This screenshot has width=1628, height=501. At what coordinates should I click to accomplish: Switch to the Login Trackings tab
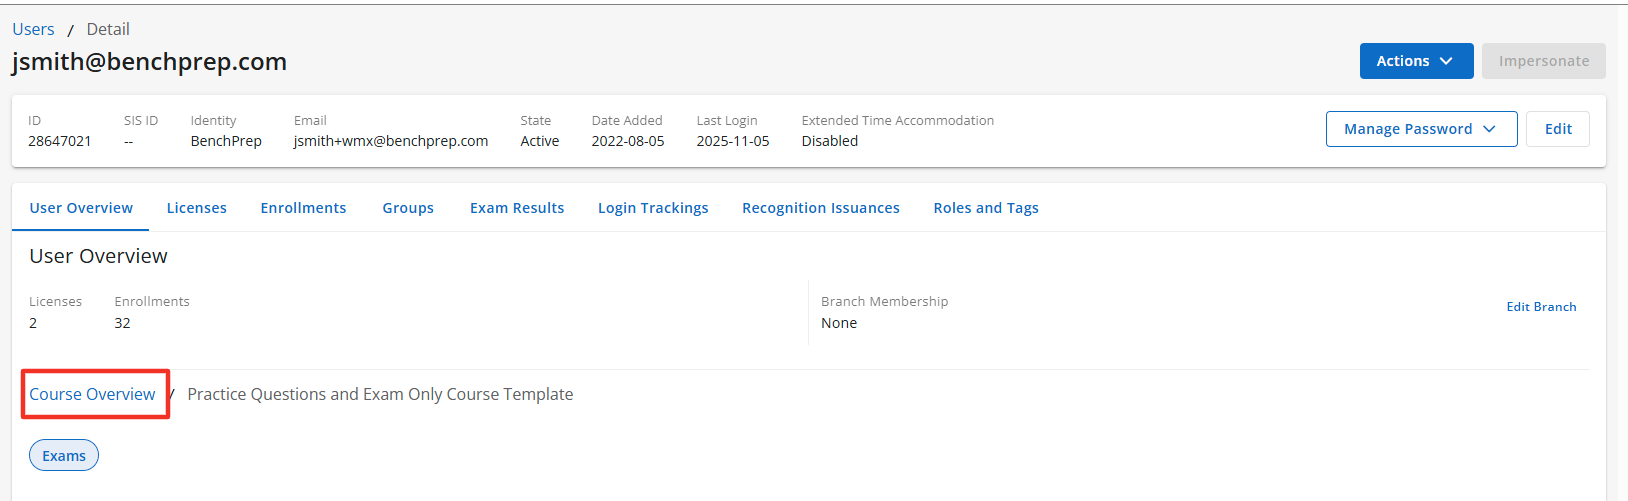[x=653, y=208]
